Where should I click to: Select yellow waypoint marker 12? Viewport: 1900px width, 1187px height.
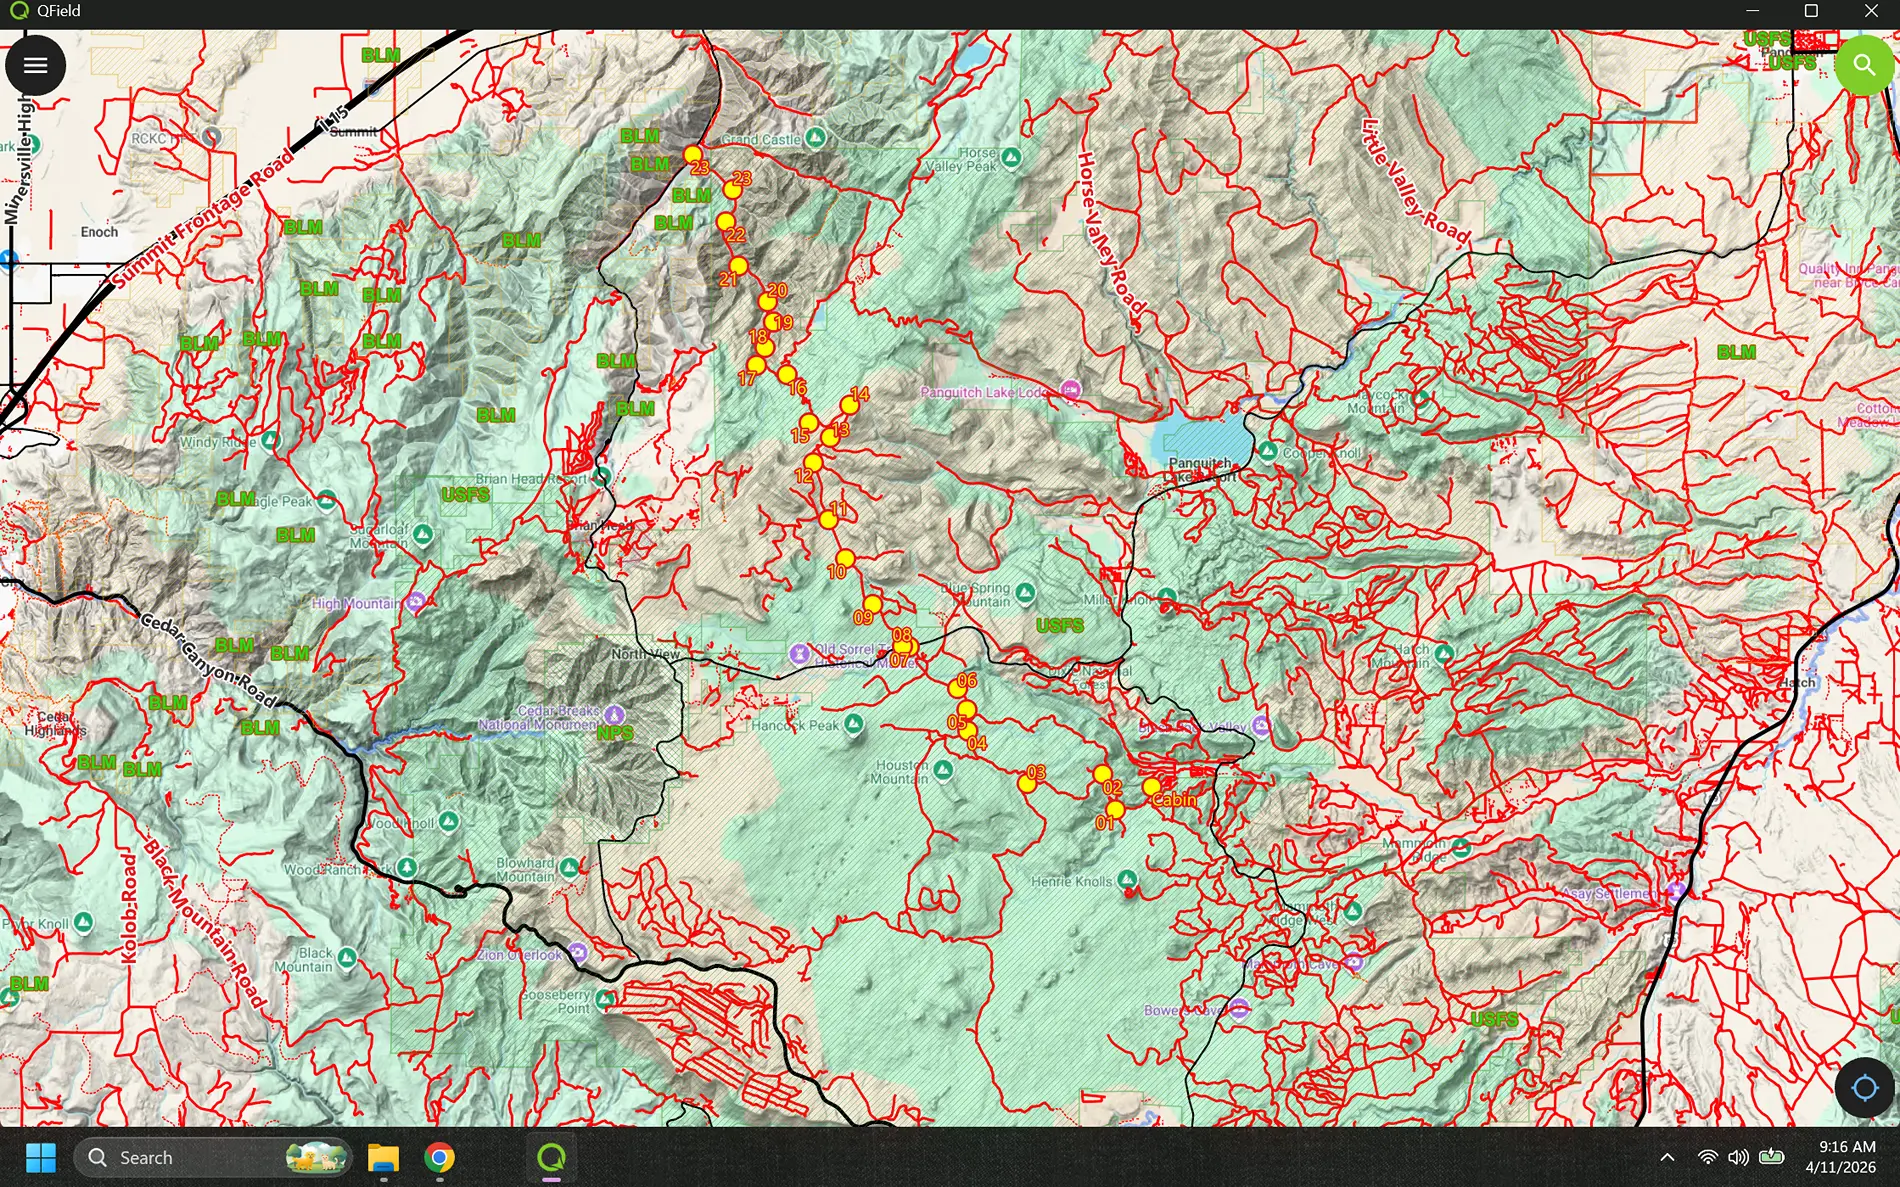point(813,463)
